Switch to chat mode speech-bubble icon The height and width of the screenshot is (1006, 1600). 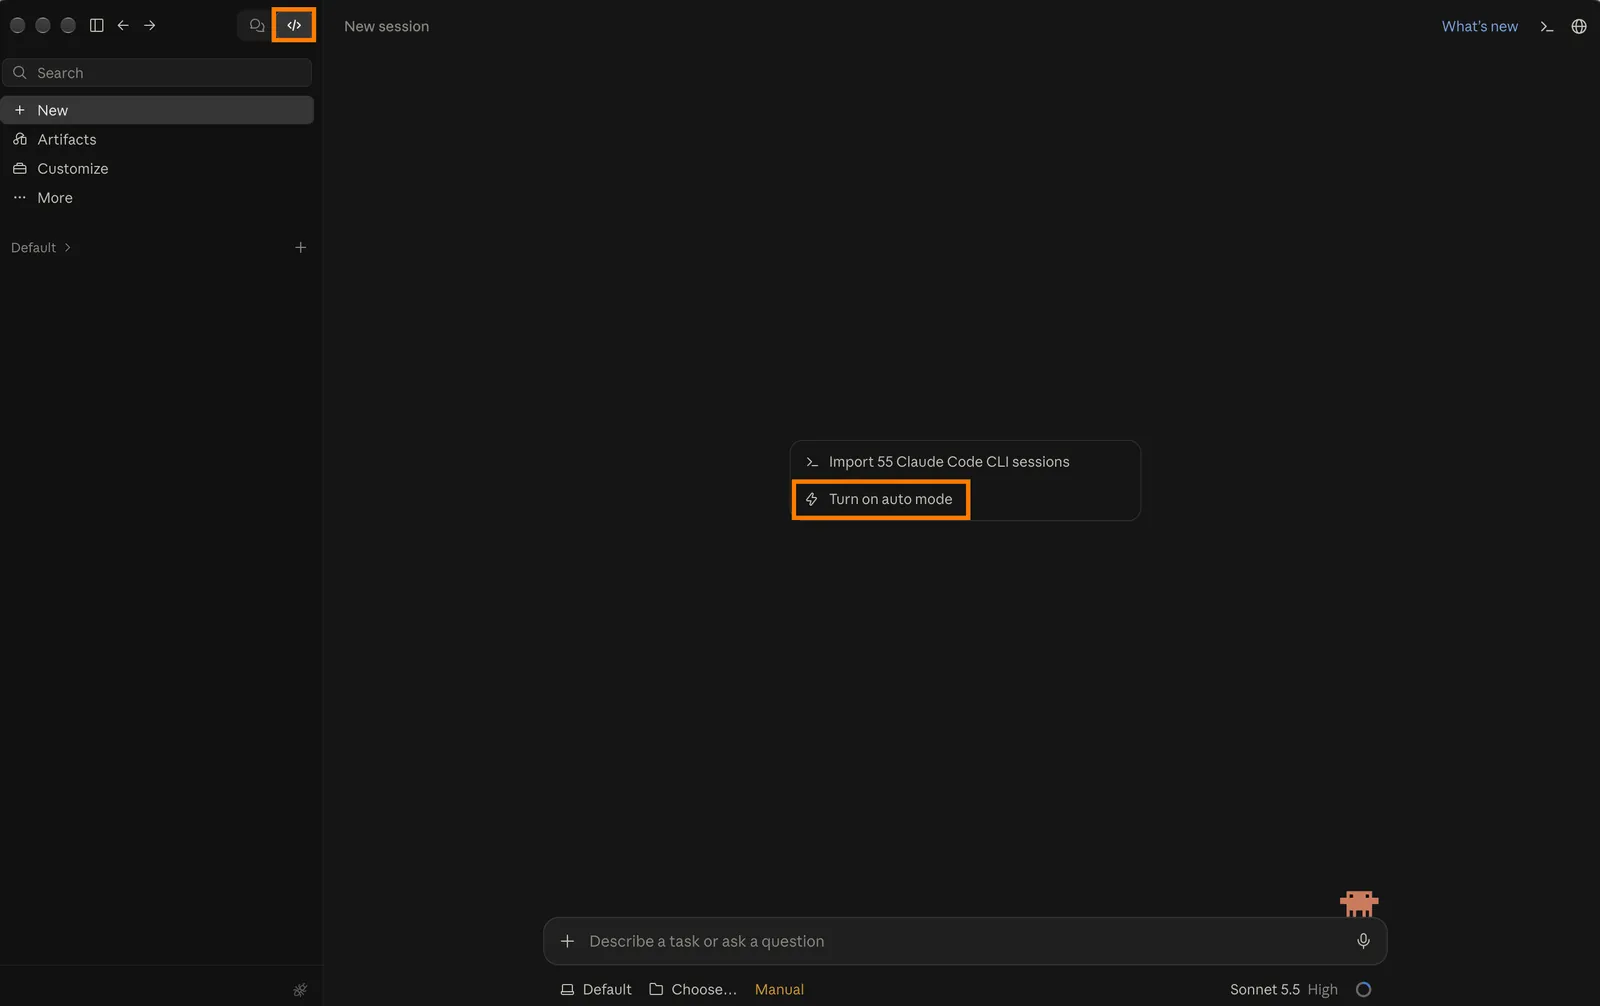(257, 25)
